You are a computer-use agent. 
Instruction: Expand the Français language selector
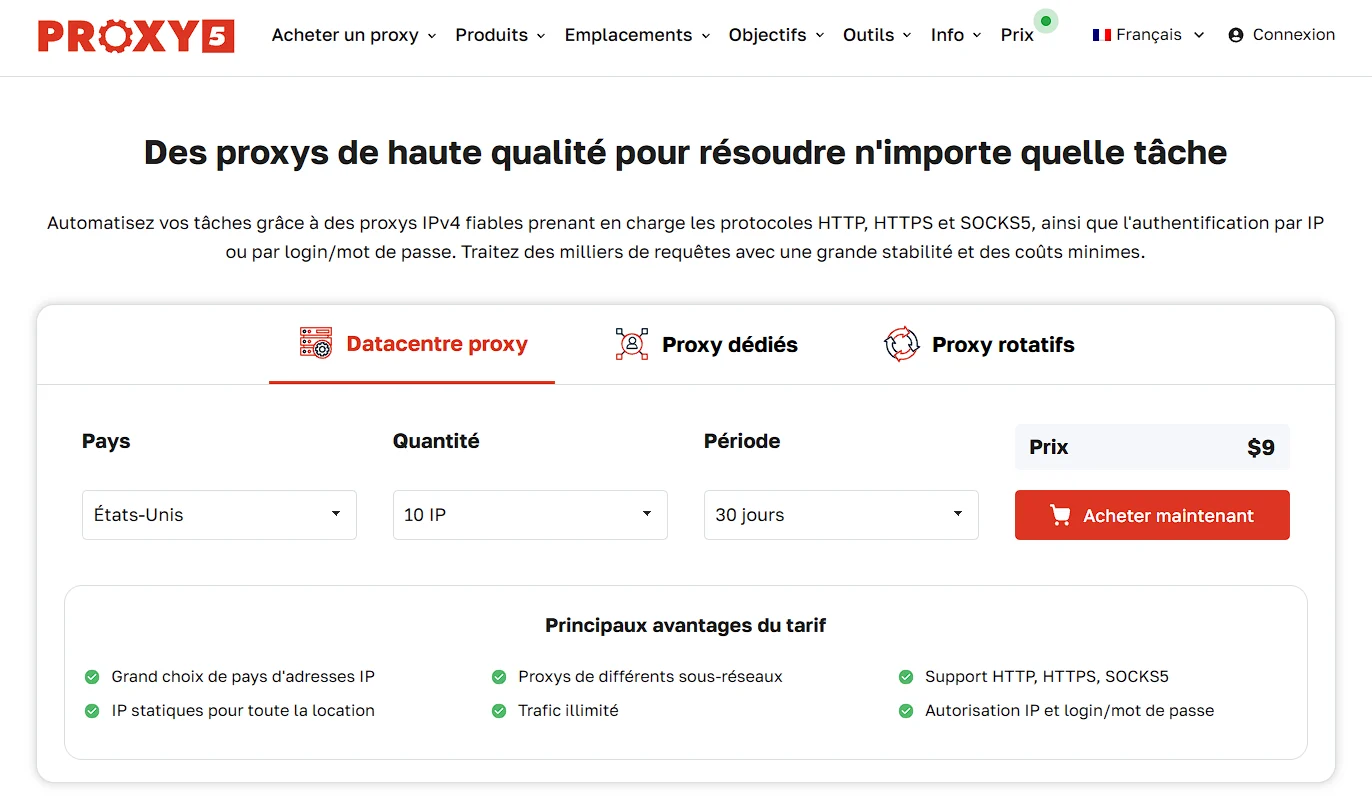[x=1148, y=35]
